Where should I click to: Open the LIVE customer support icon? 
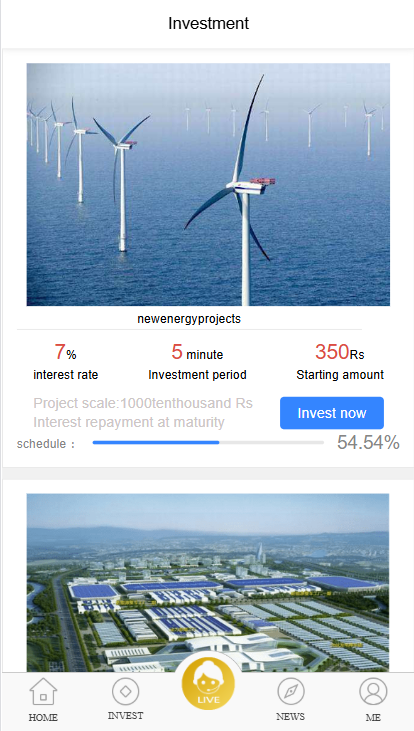tap(208, 683)
